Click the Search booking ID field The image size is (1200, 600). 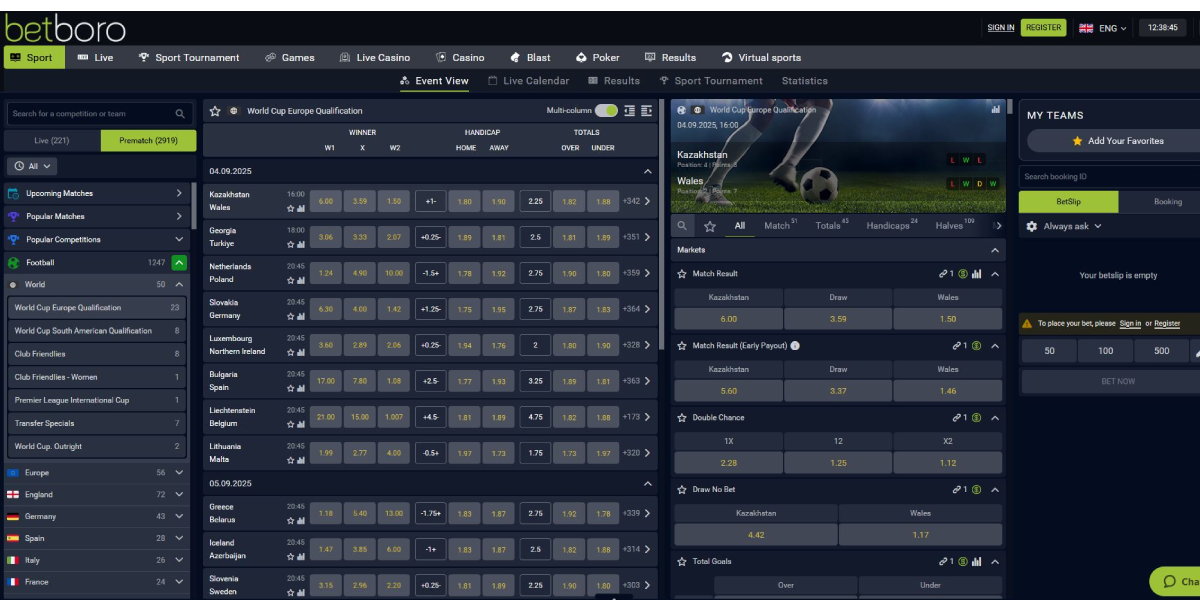1108,177
